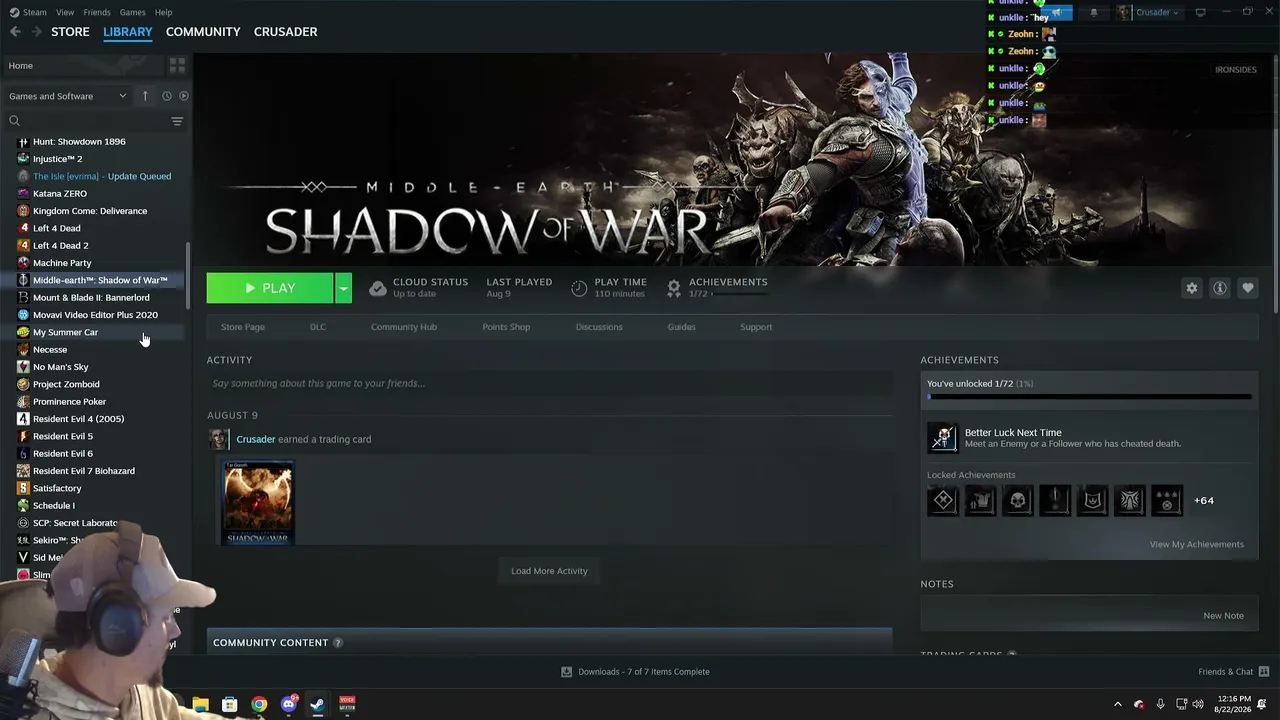Launch the game with PLAY
Image resolution: width=1280 pixels, height=720 pixels.
270,288
